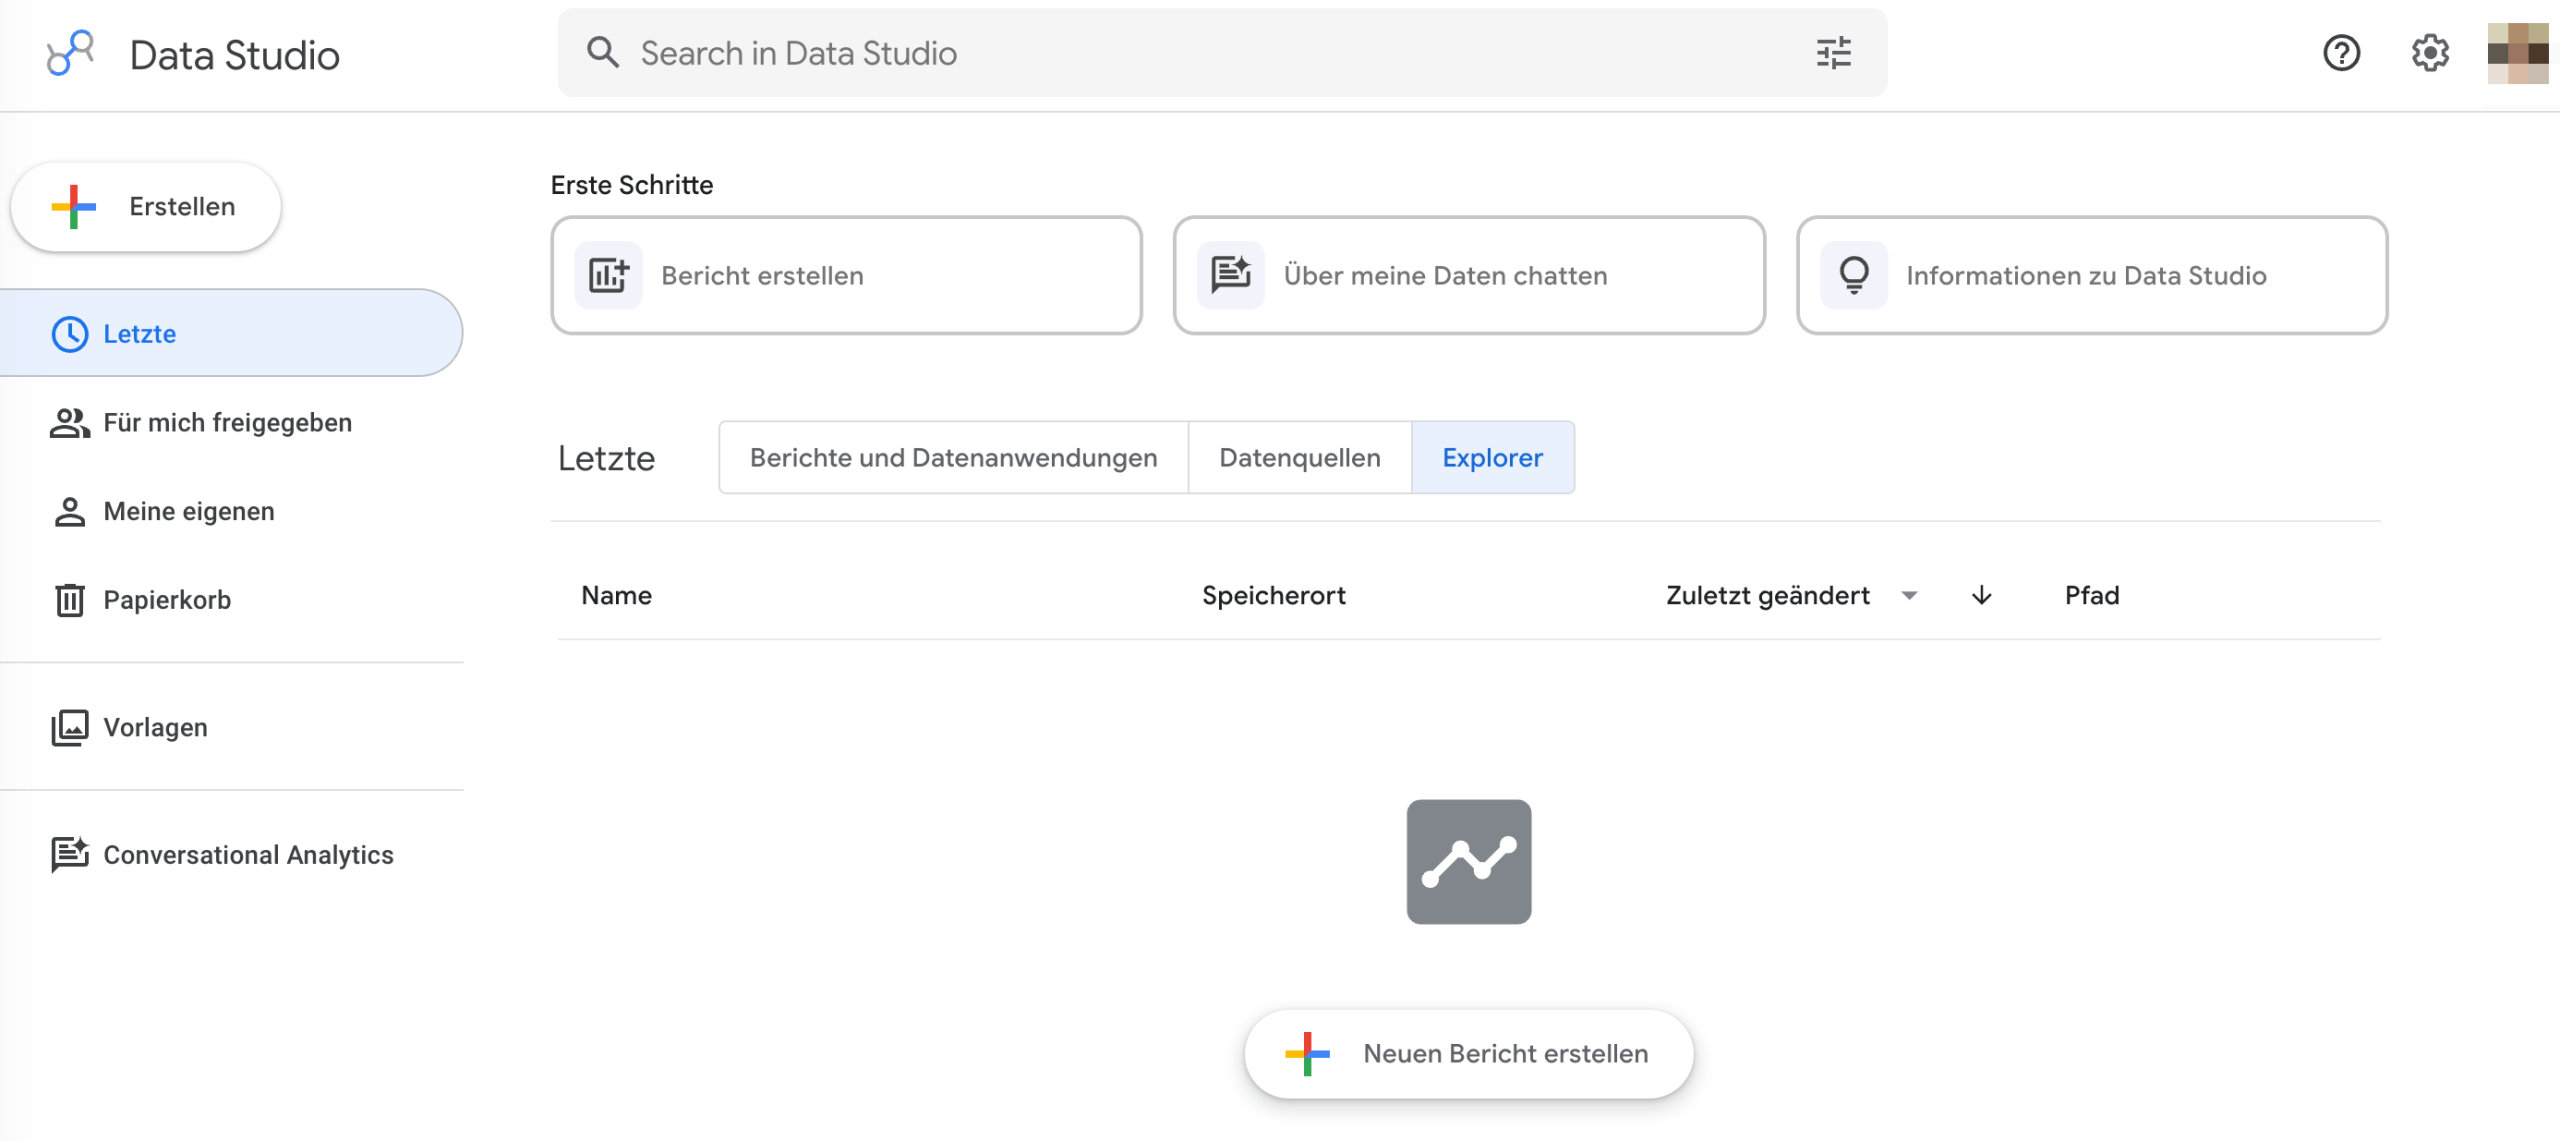
Task: Switch to Berichte und Datenanwendungen tab
Action: (x=953, y=458)
